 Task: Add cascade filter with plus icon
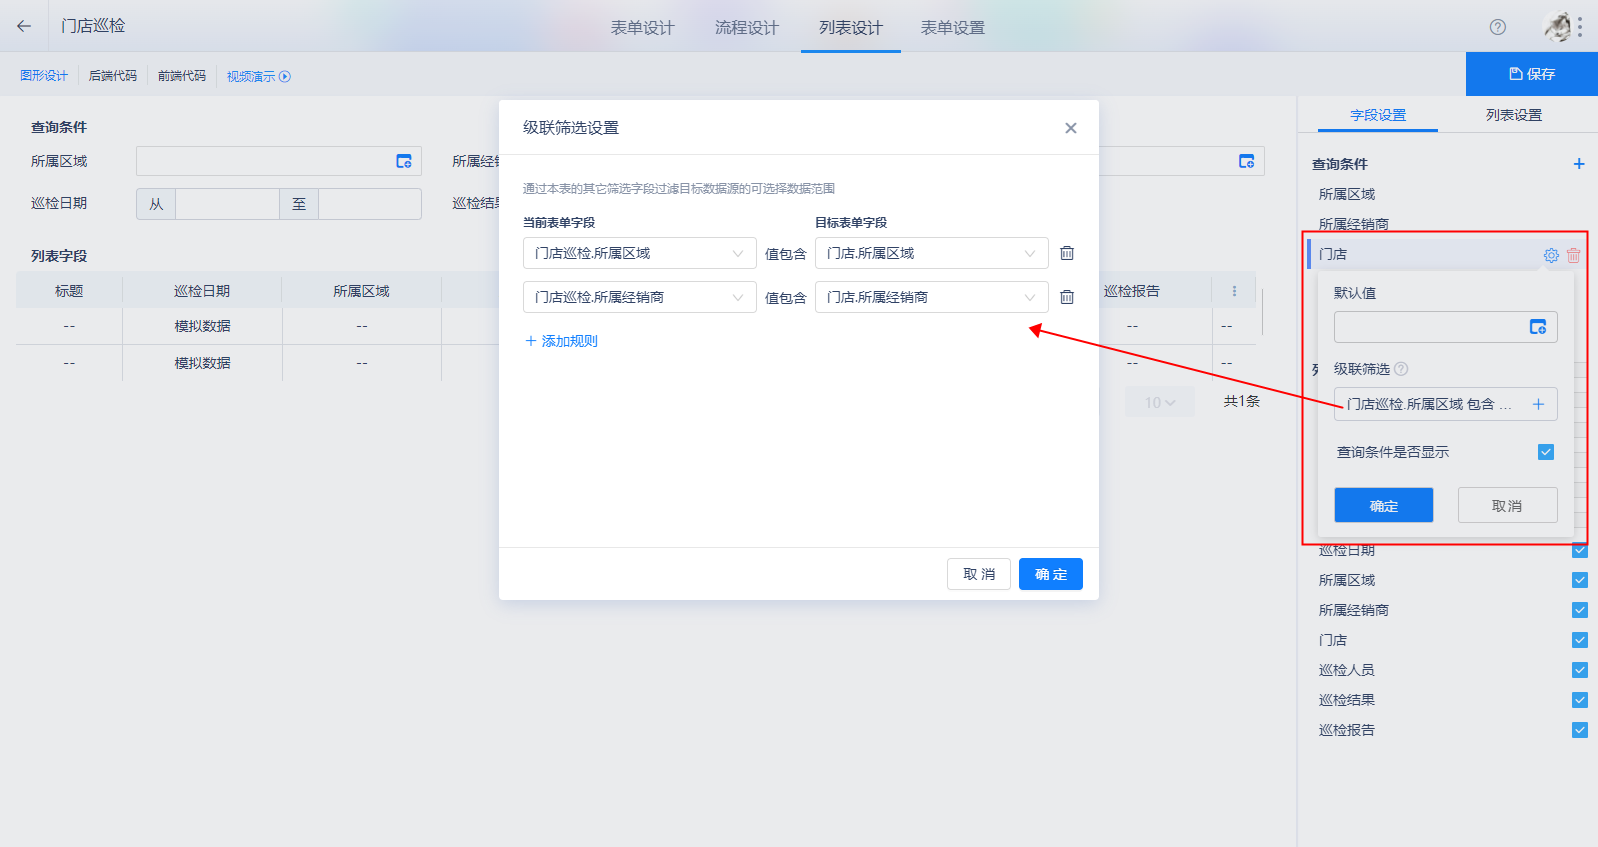pos(1538,404)
